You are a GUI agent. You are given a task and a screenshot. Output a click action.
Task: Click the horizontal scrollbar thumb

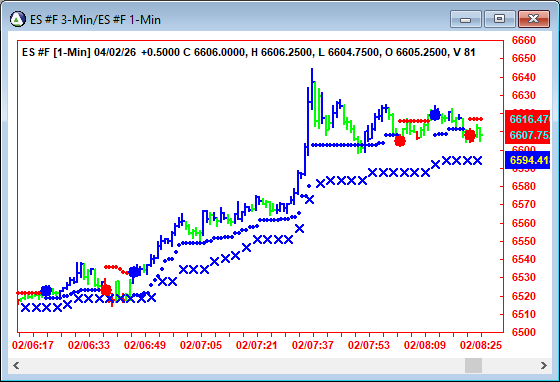pyautogui.click(x=473, y=365)
